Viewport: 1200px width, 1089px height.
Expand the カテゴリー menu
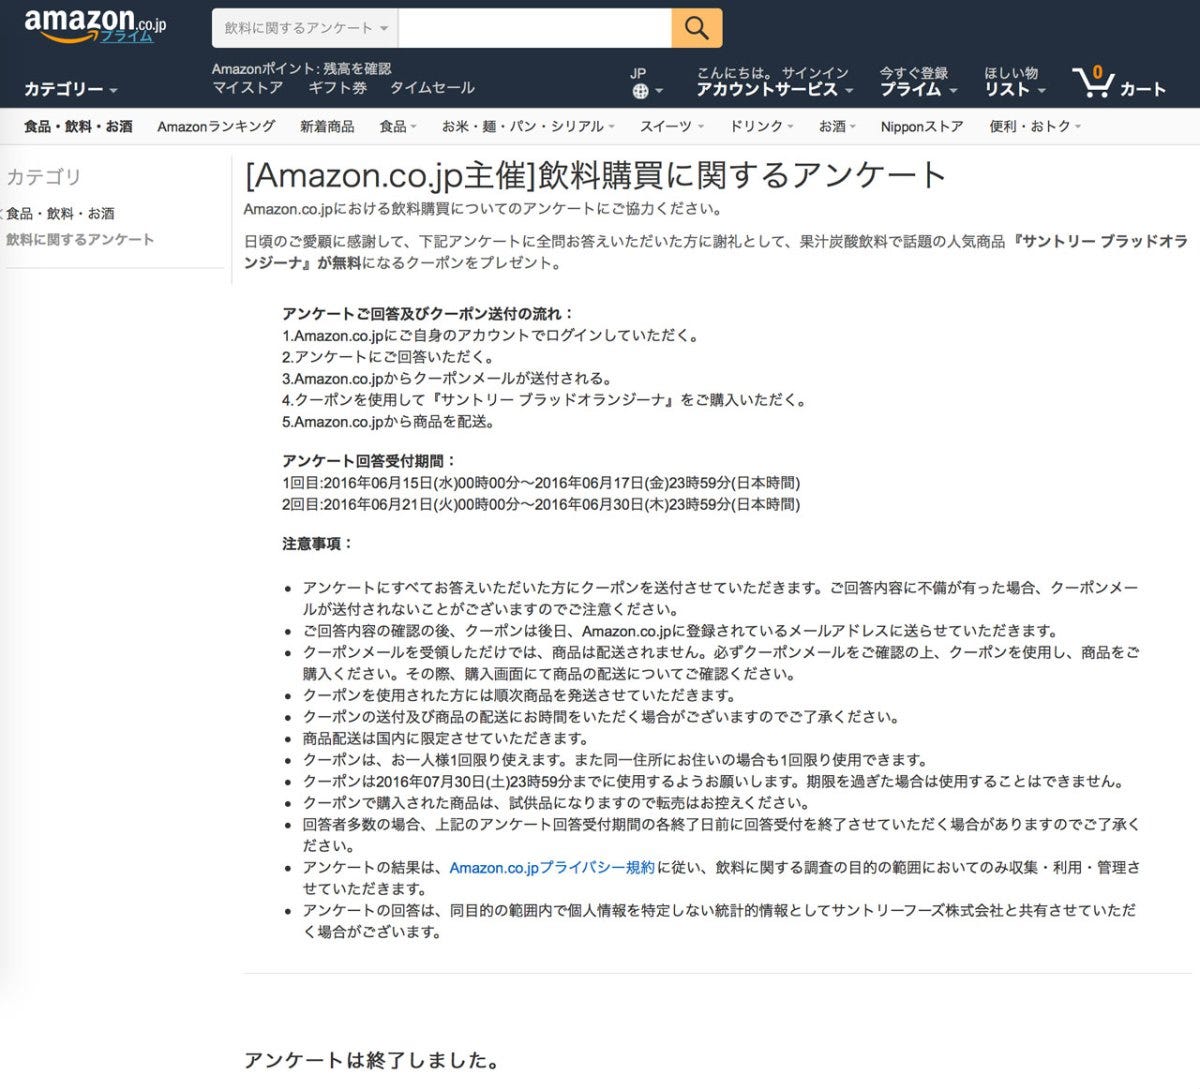[70, 89]
